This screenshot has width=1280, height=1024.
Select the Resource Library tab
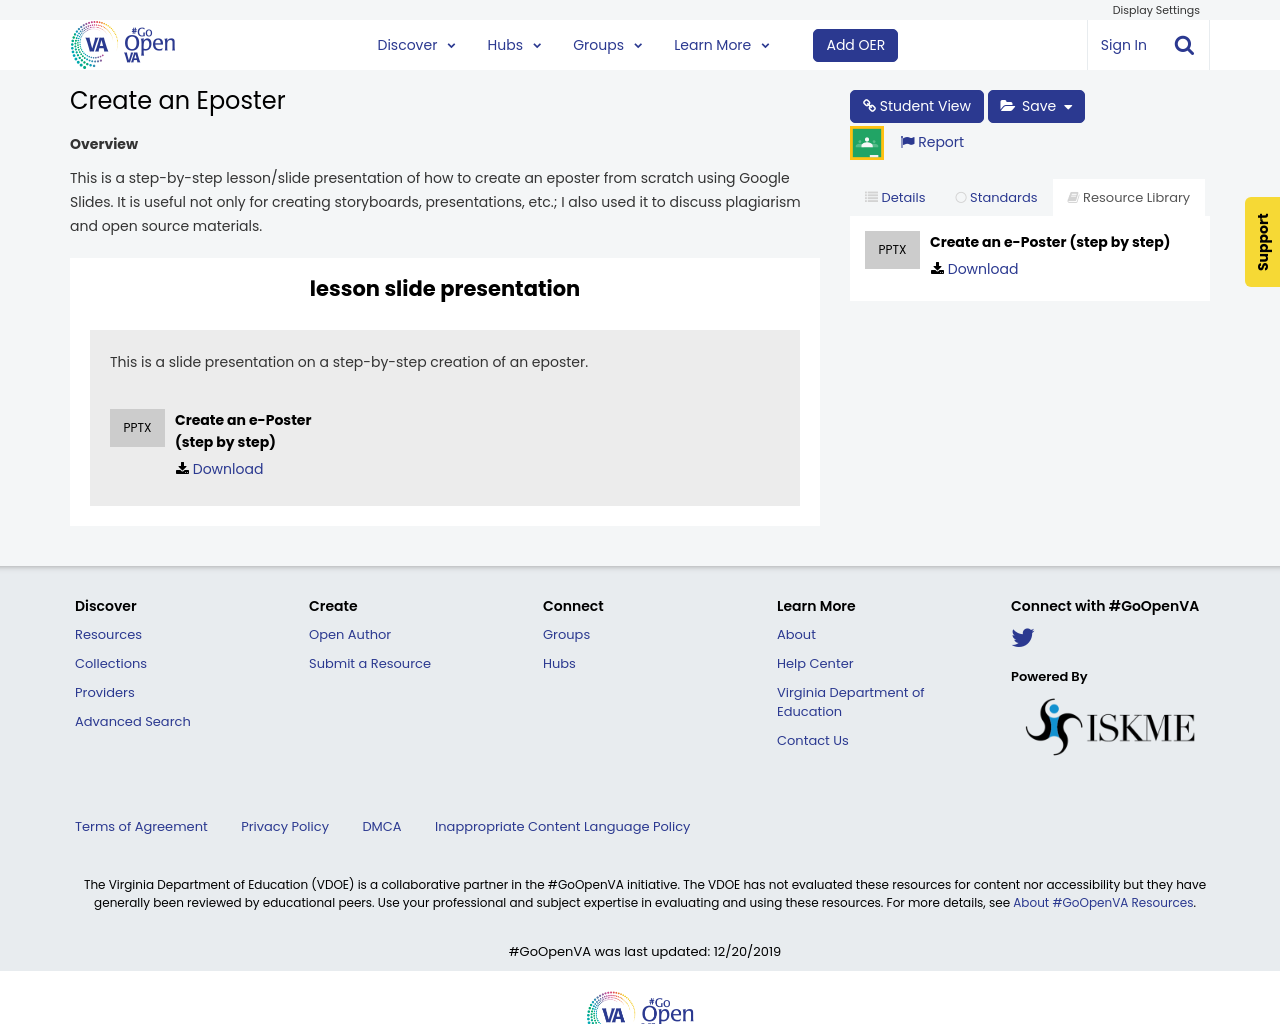pyautogui.click(x=1129, y=198)
